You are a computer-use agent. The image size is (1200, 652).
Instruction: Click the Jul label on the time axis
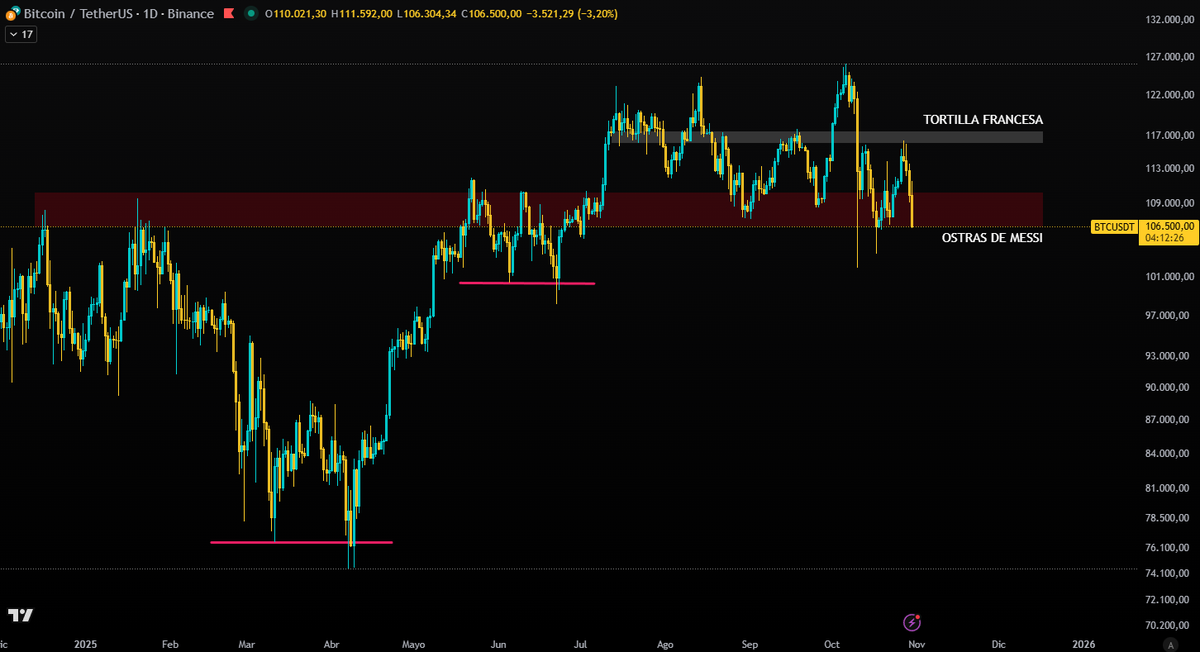click(579, 643)
